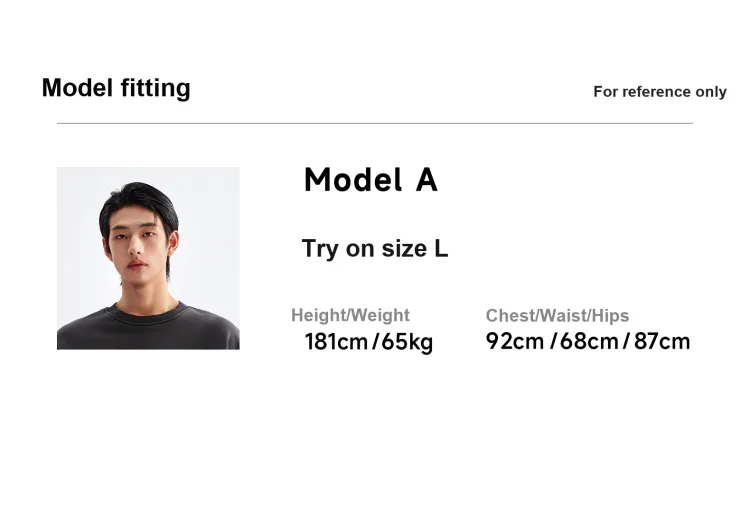Image resolution: width=750 pixels, height=511 pixels.
Task: Select the 181cm height value
Action: [x=336, y=342]
